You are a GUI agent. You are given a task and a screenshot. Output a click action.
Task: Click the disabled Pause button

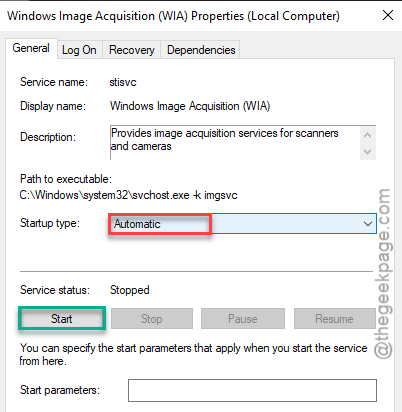click(x=243, y=319)
